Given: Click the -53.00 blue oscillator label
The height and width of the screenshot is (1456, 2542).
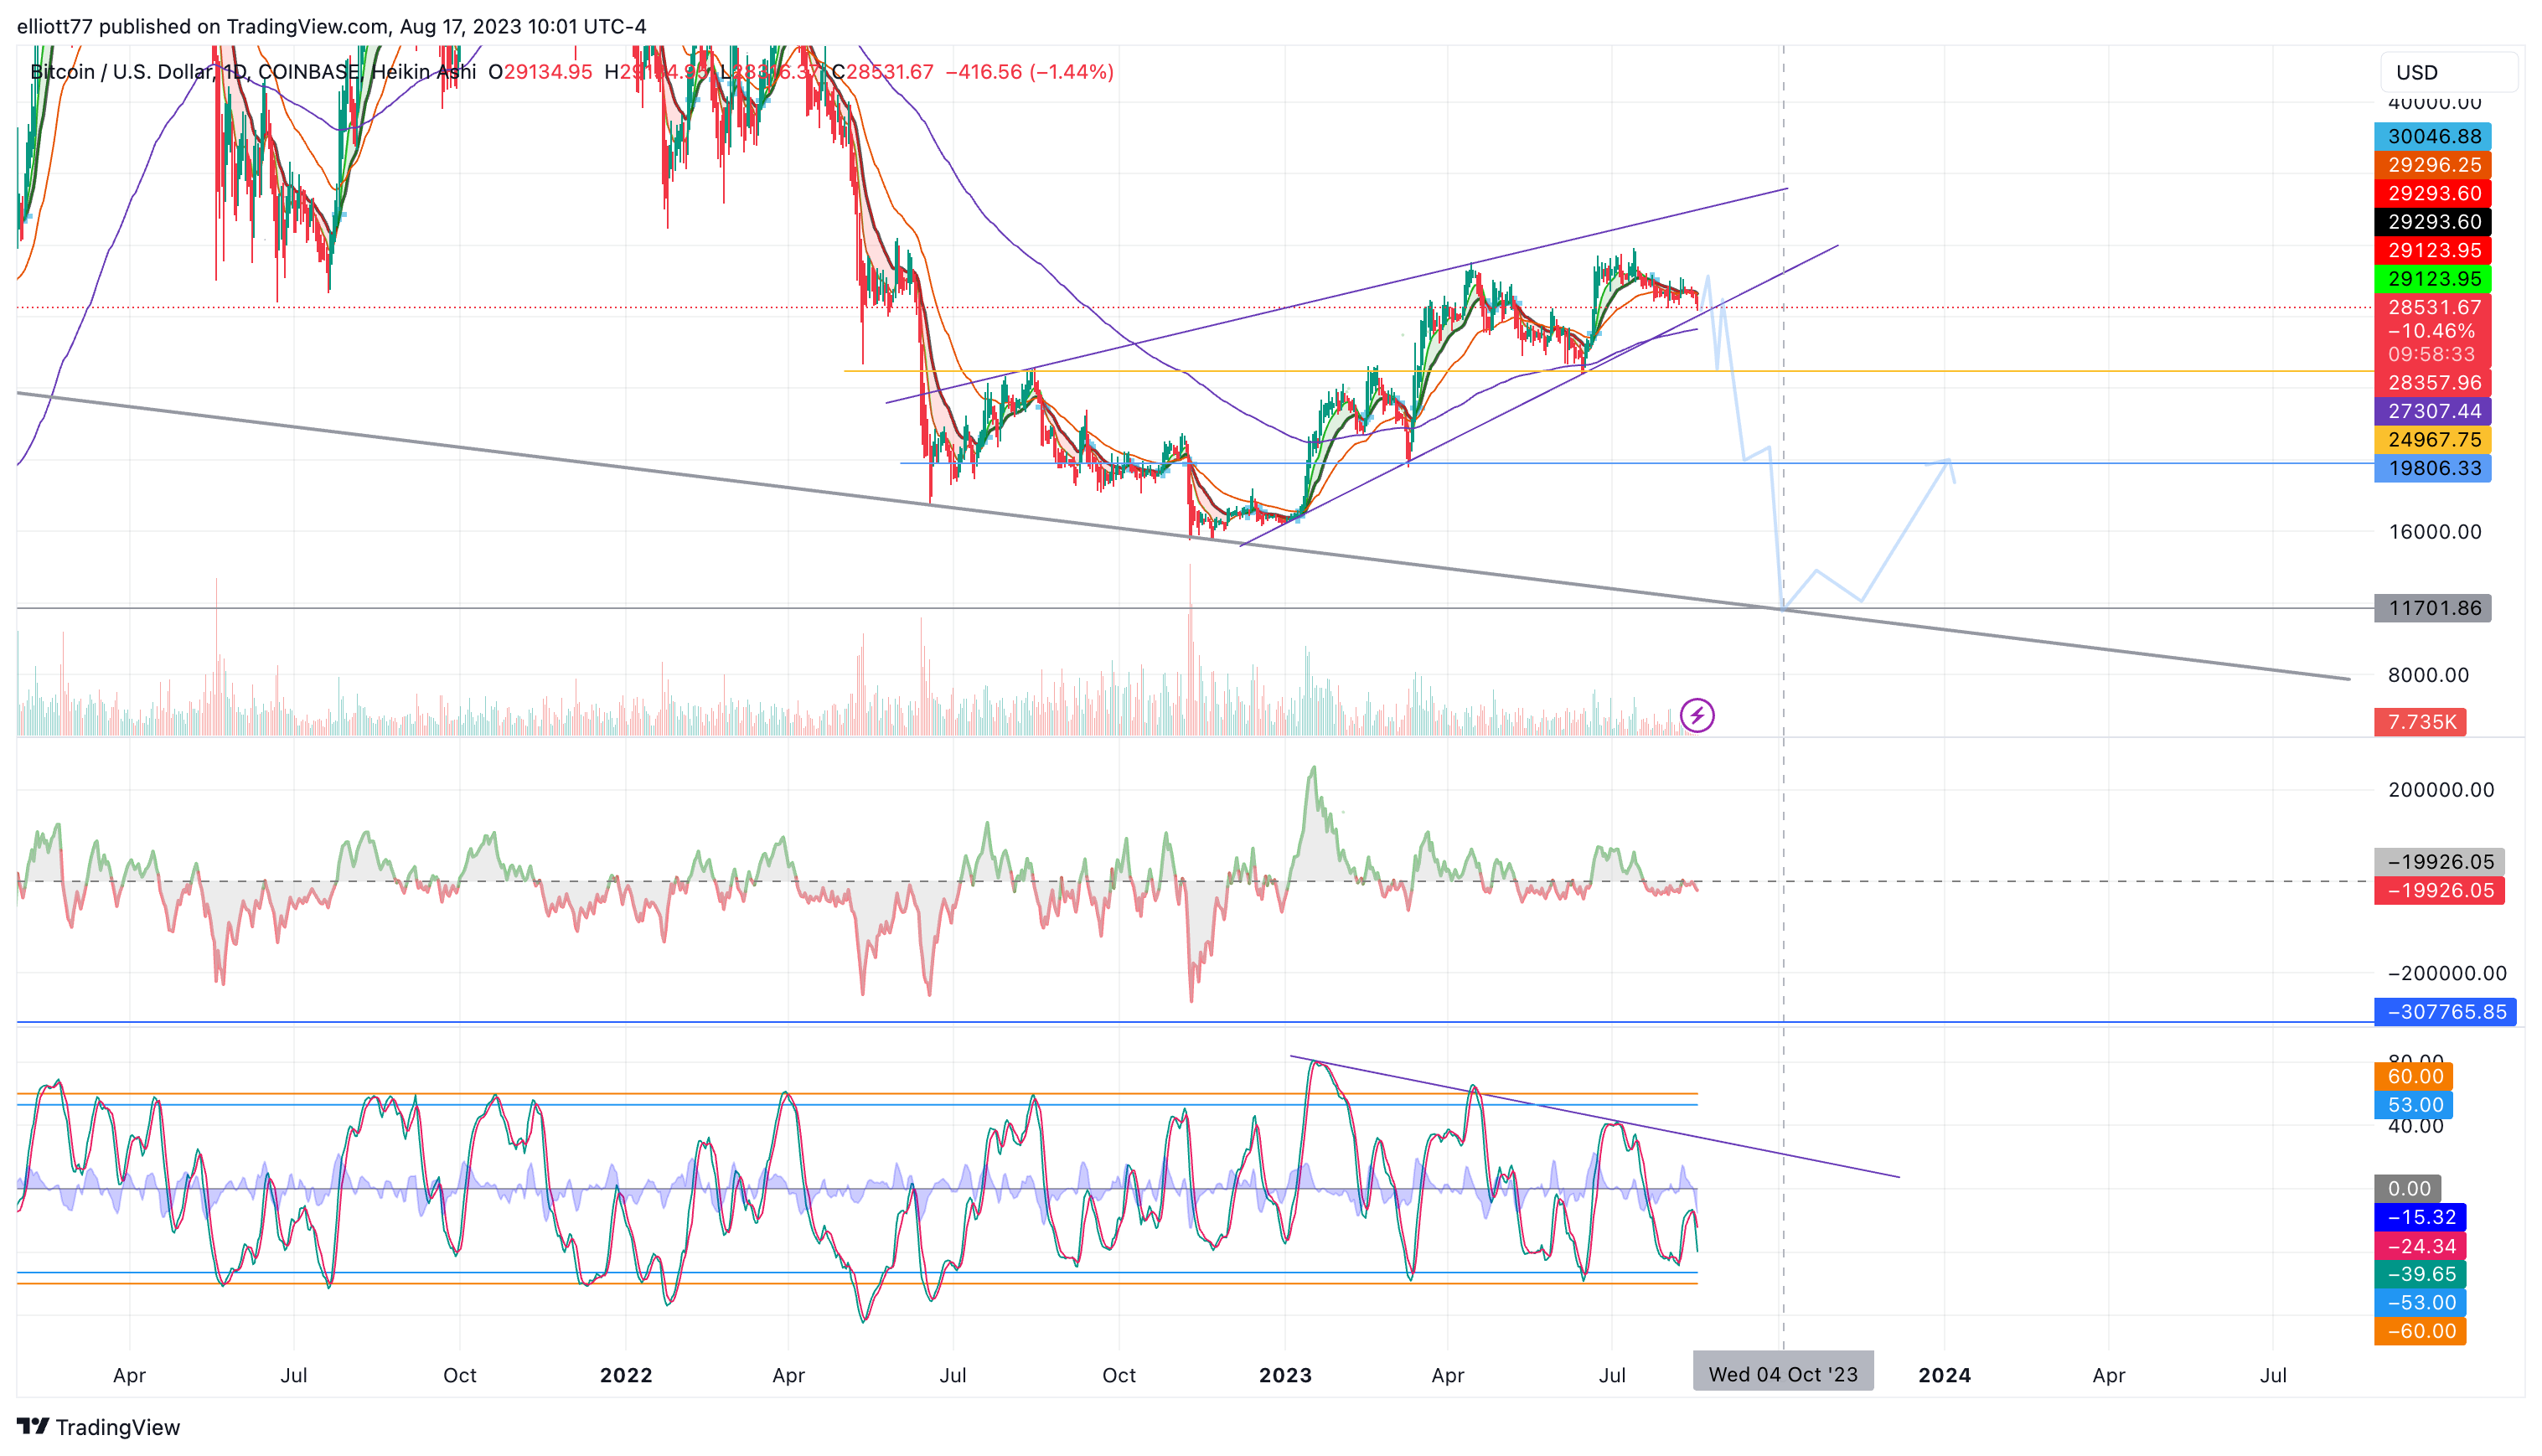Looking at the screenshot, I should point(2420,1302).
